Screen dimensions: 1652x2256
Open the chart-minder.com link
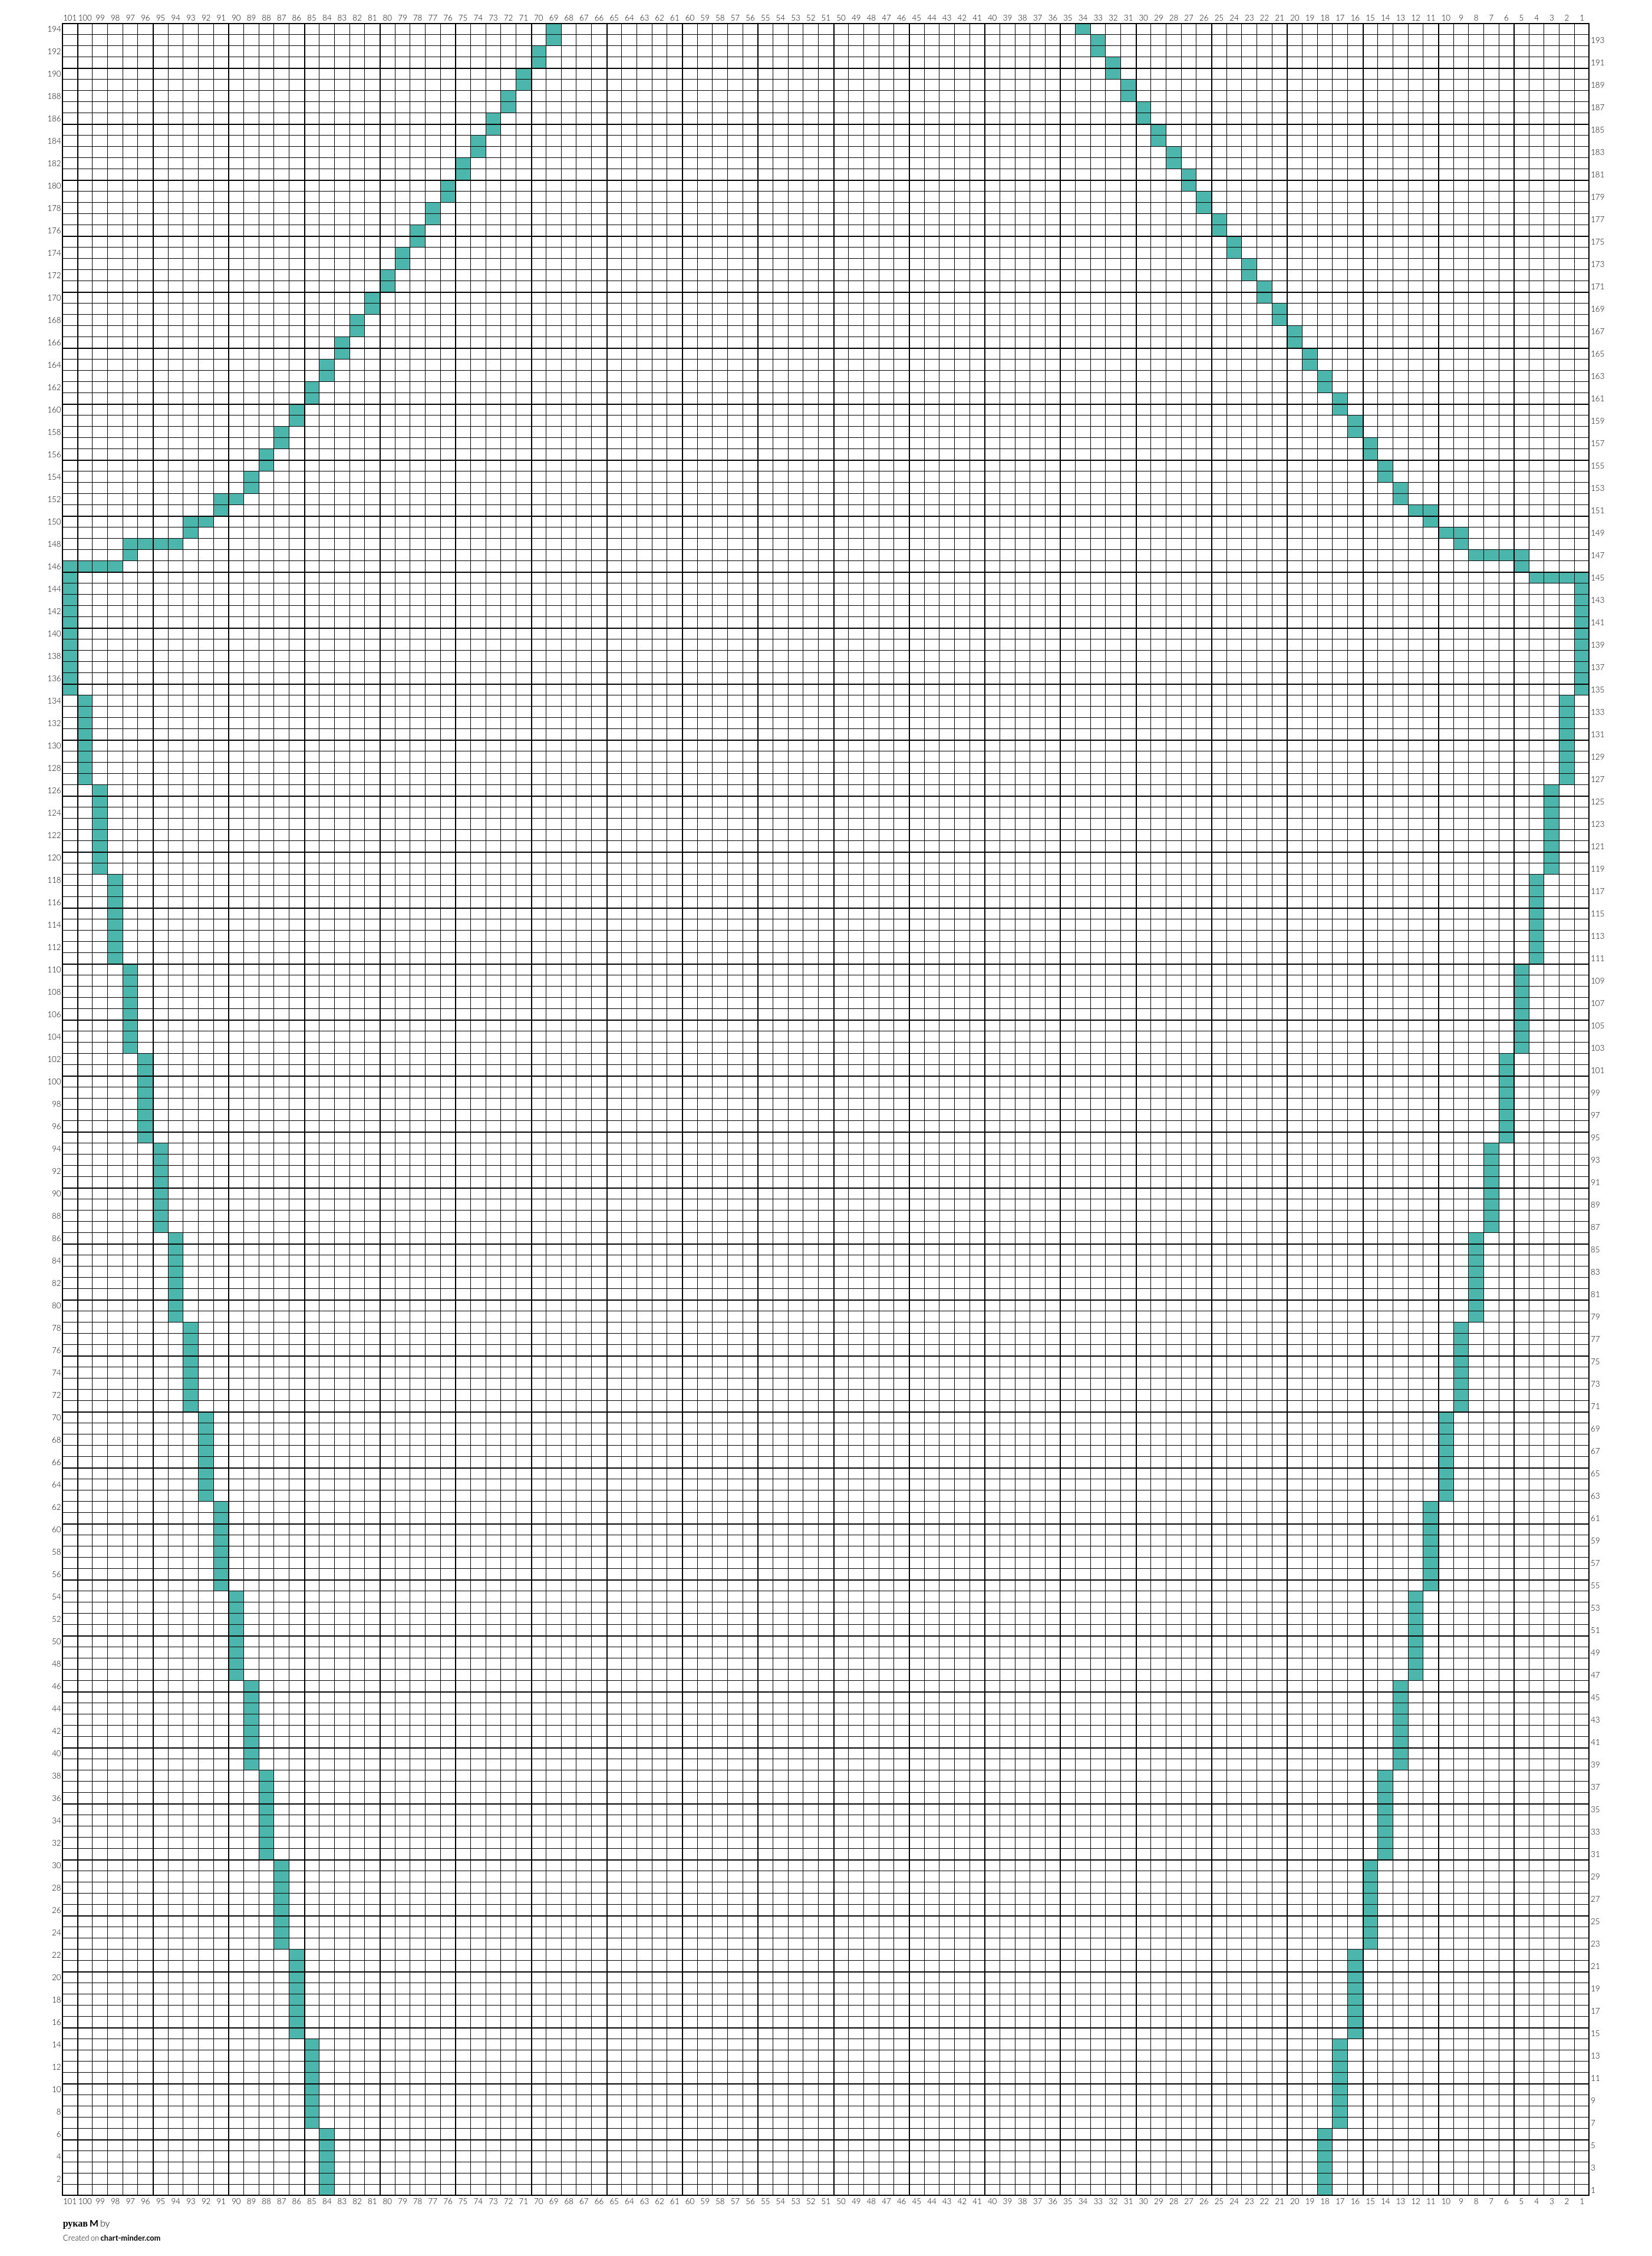(x=130, y=2238)
